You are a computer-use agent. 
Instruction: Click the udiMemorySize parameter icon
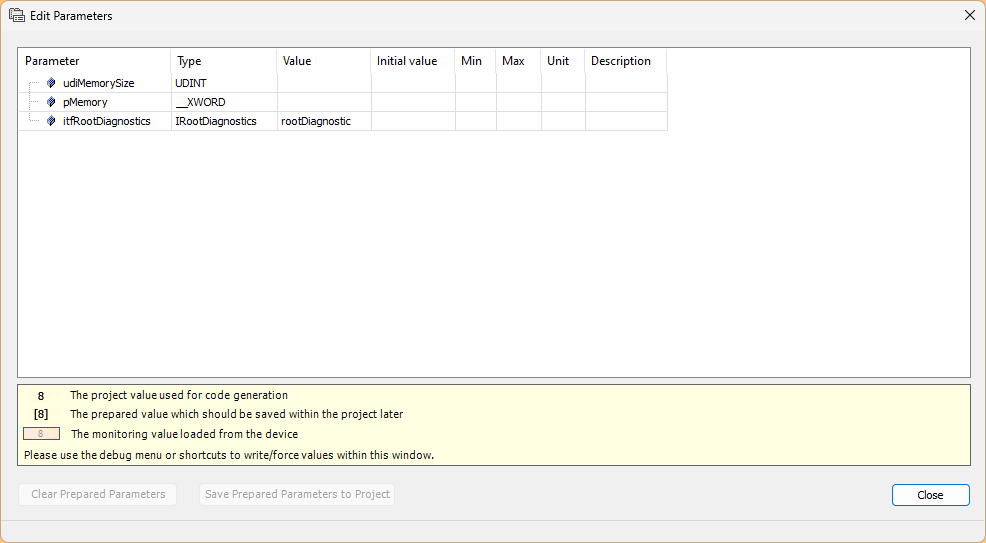tap(52, 83)
